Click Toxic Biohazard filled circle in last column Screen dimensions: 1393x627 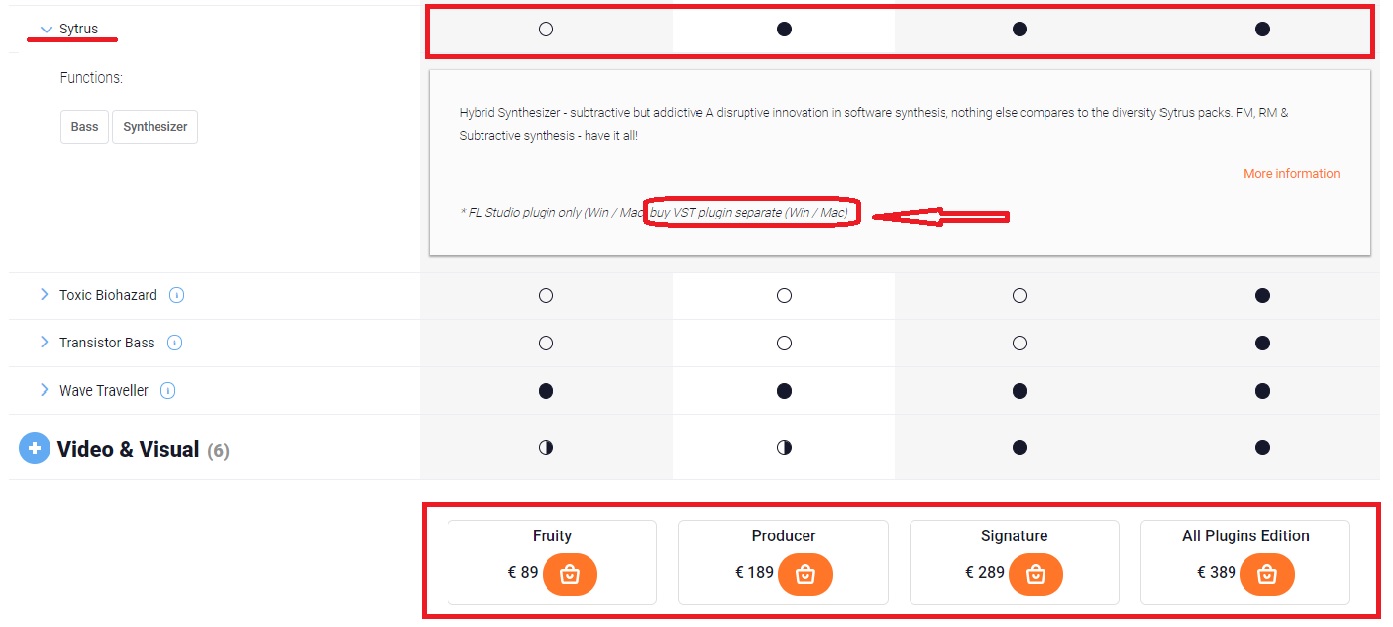1262,295
